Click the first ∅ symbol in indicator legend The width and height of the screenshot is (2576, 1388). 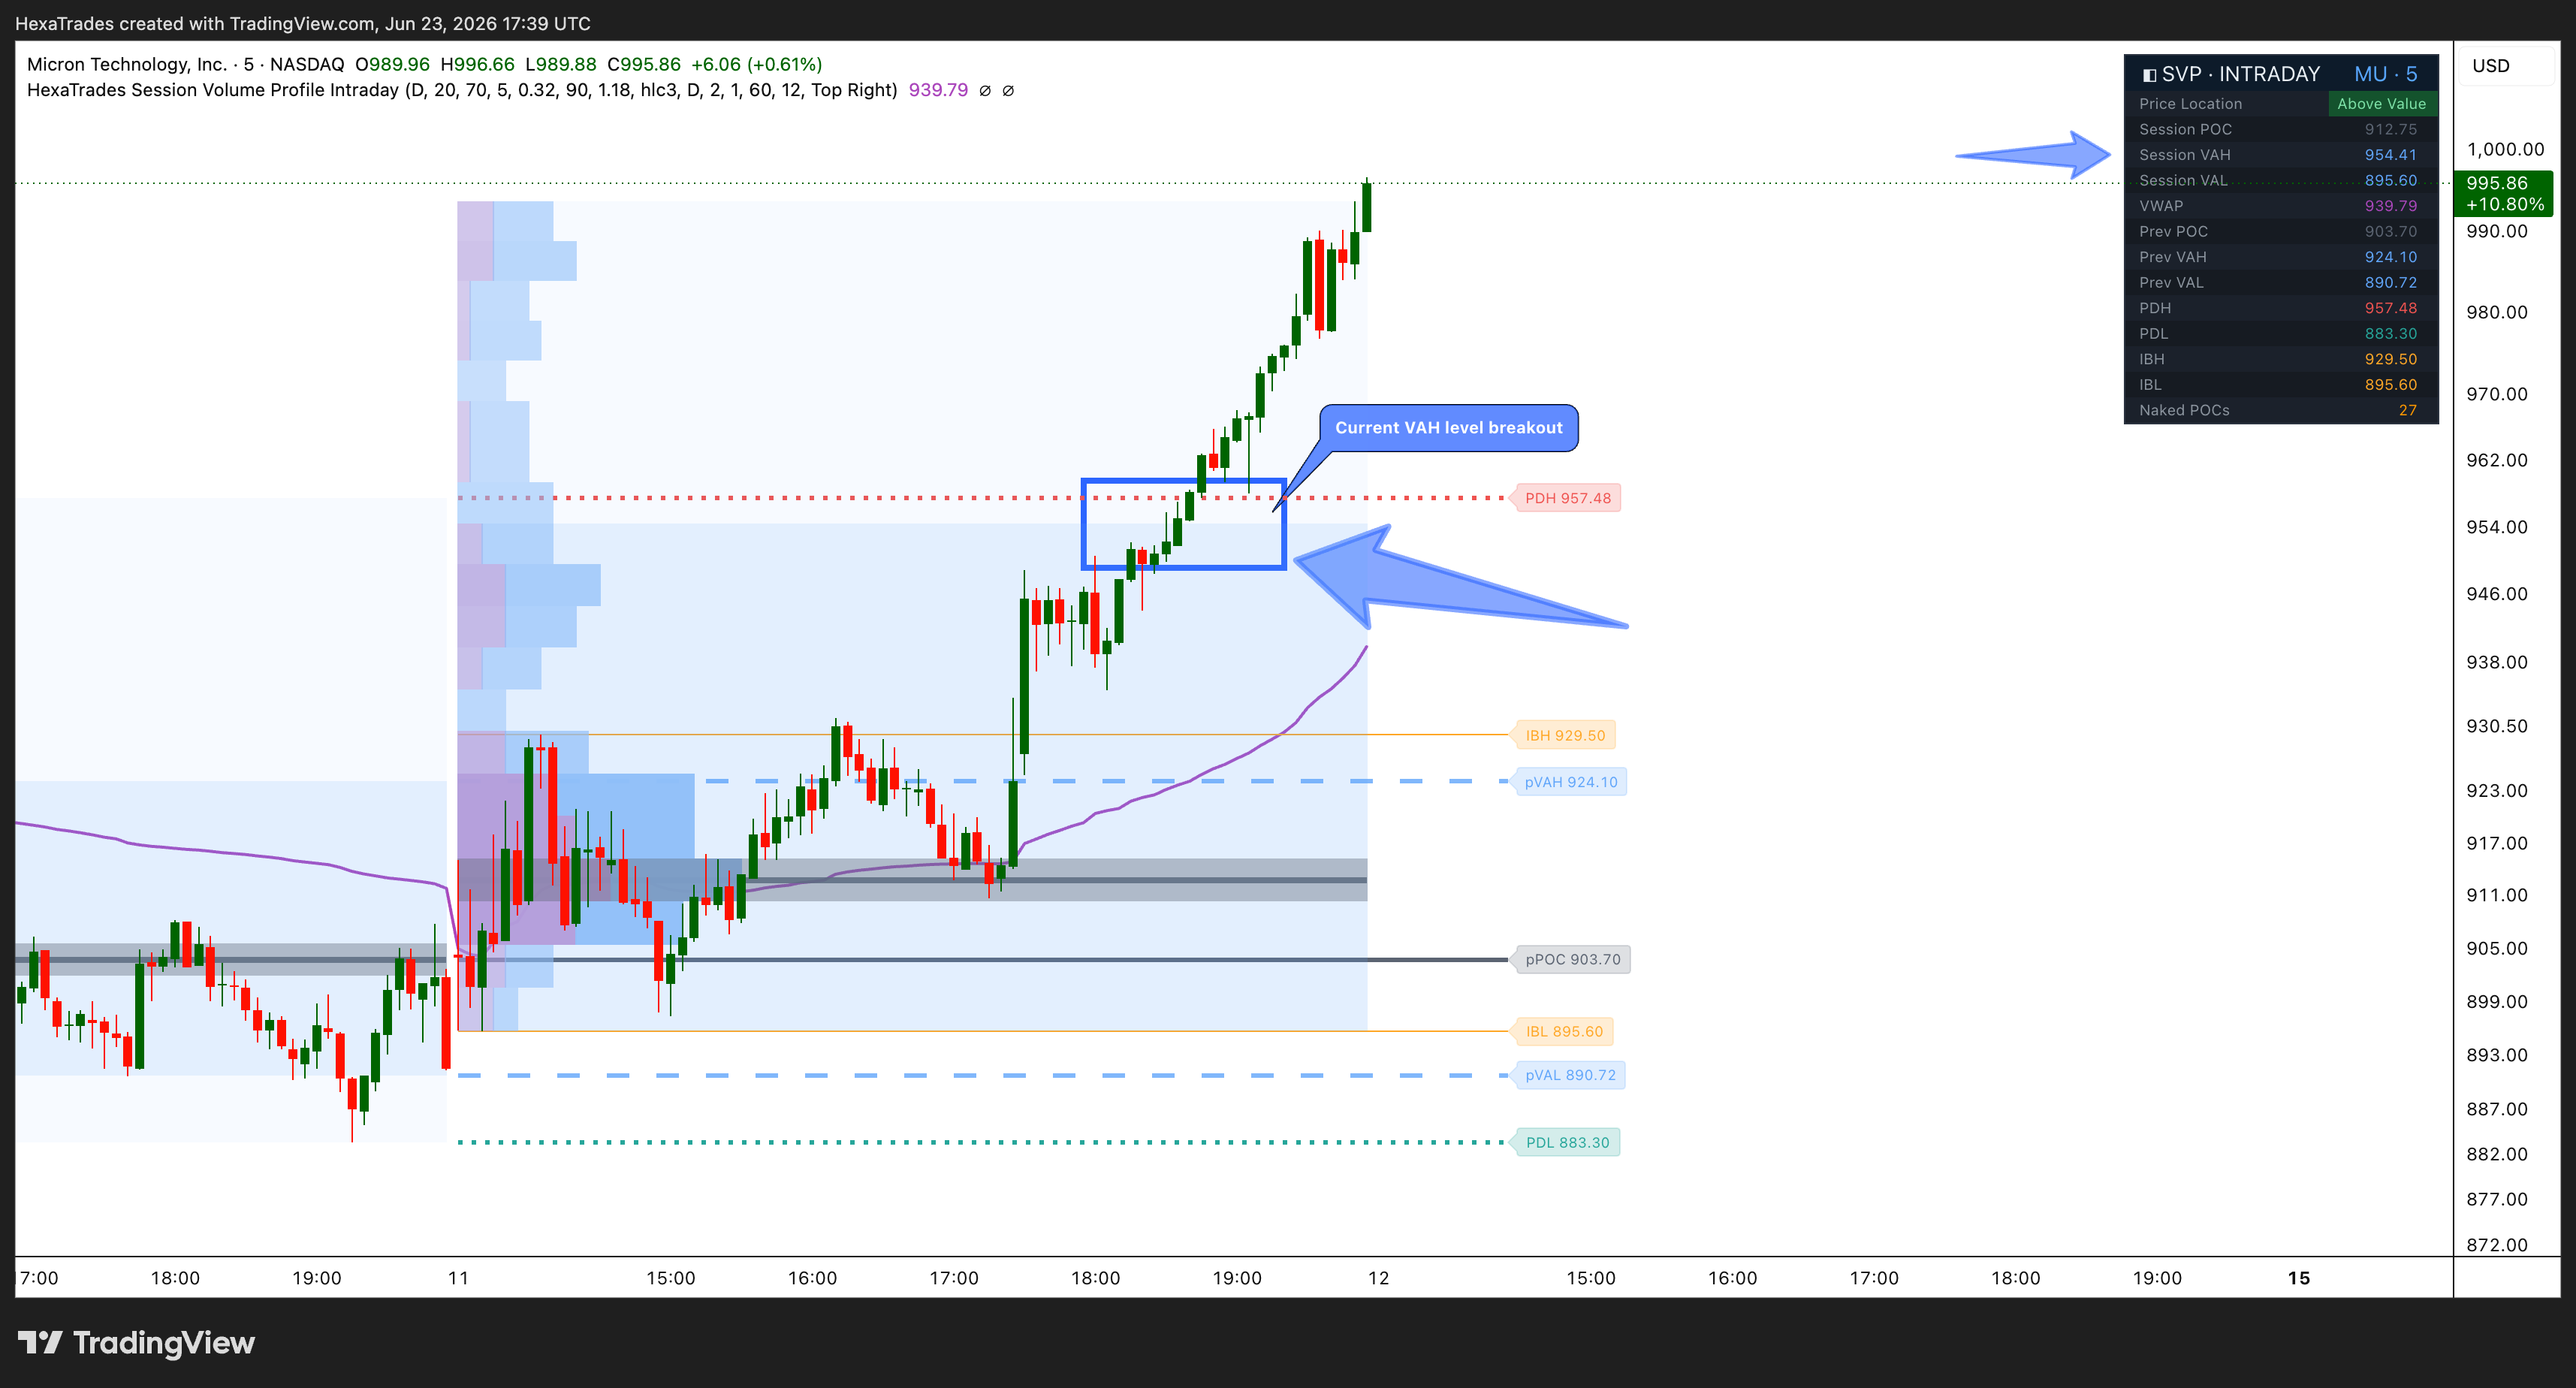[985, 90]
